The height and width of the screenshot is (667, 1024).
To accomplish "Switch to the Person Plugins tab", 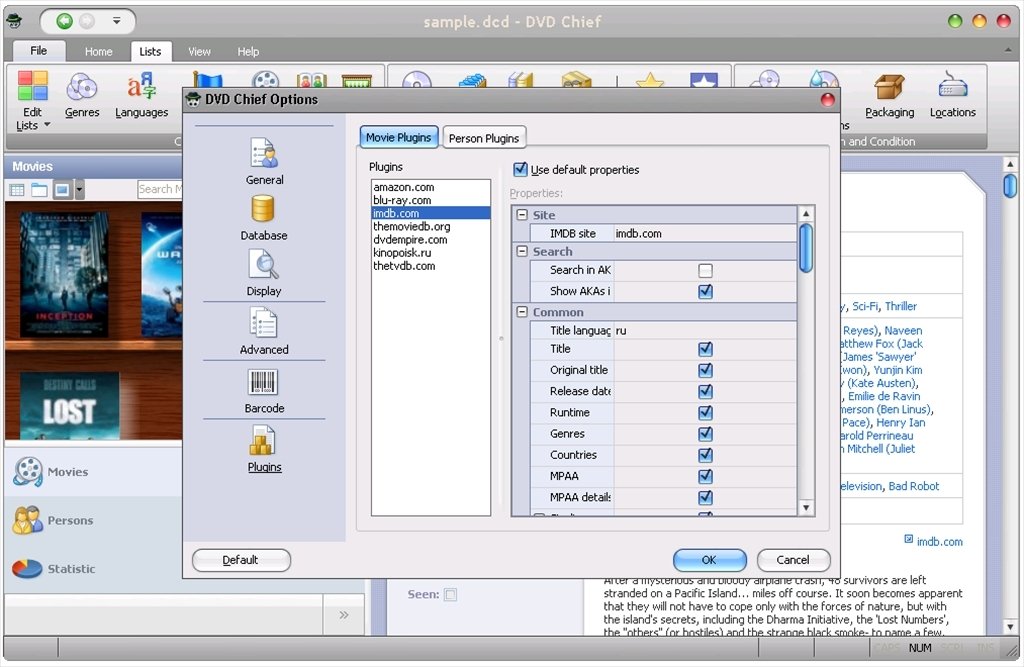I will [484, 138].
